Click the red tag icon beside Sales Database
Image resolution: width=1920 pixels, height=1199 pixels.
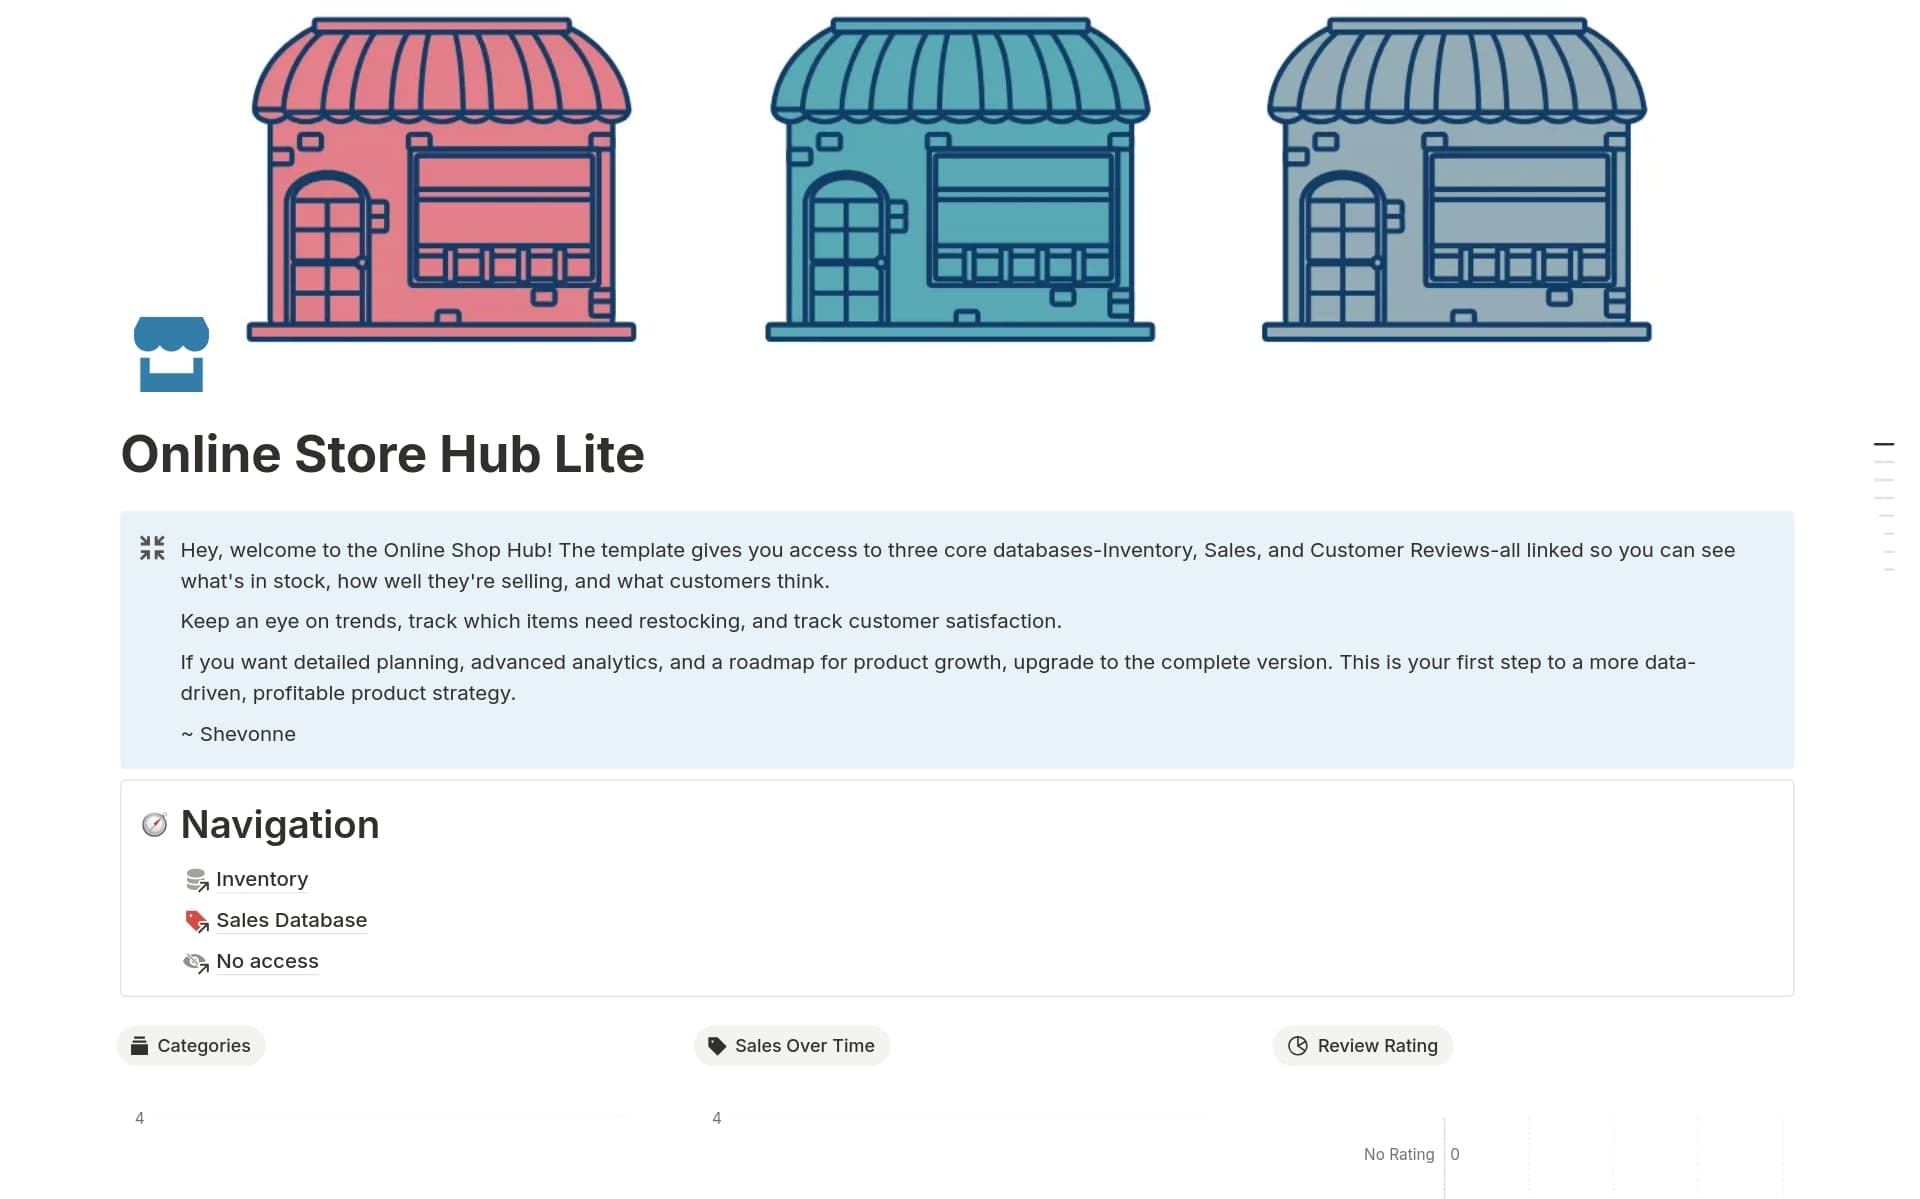click(x=196, y=921)
